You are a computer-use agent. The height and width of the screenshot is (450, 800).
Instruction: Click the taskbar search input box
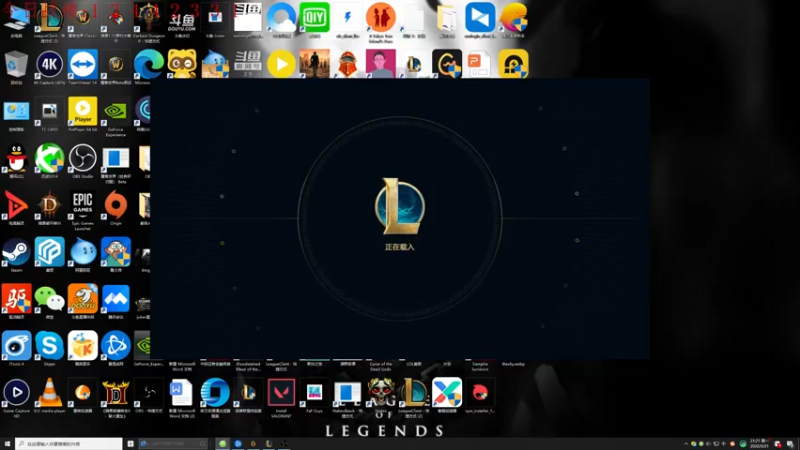68,444
